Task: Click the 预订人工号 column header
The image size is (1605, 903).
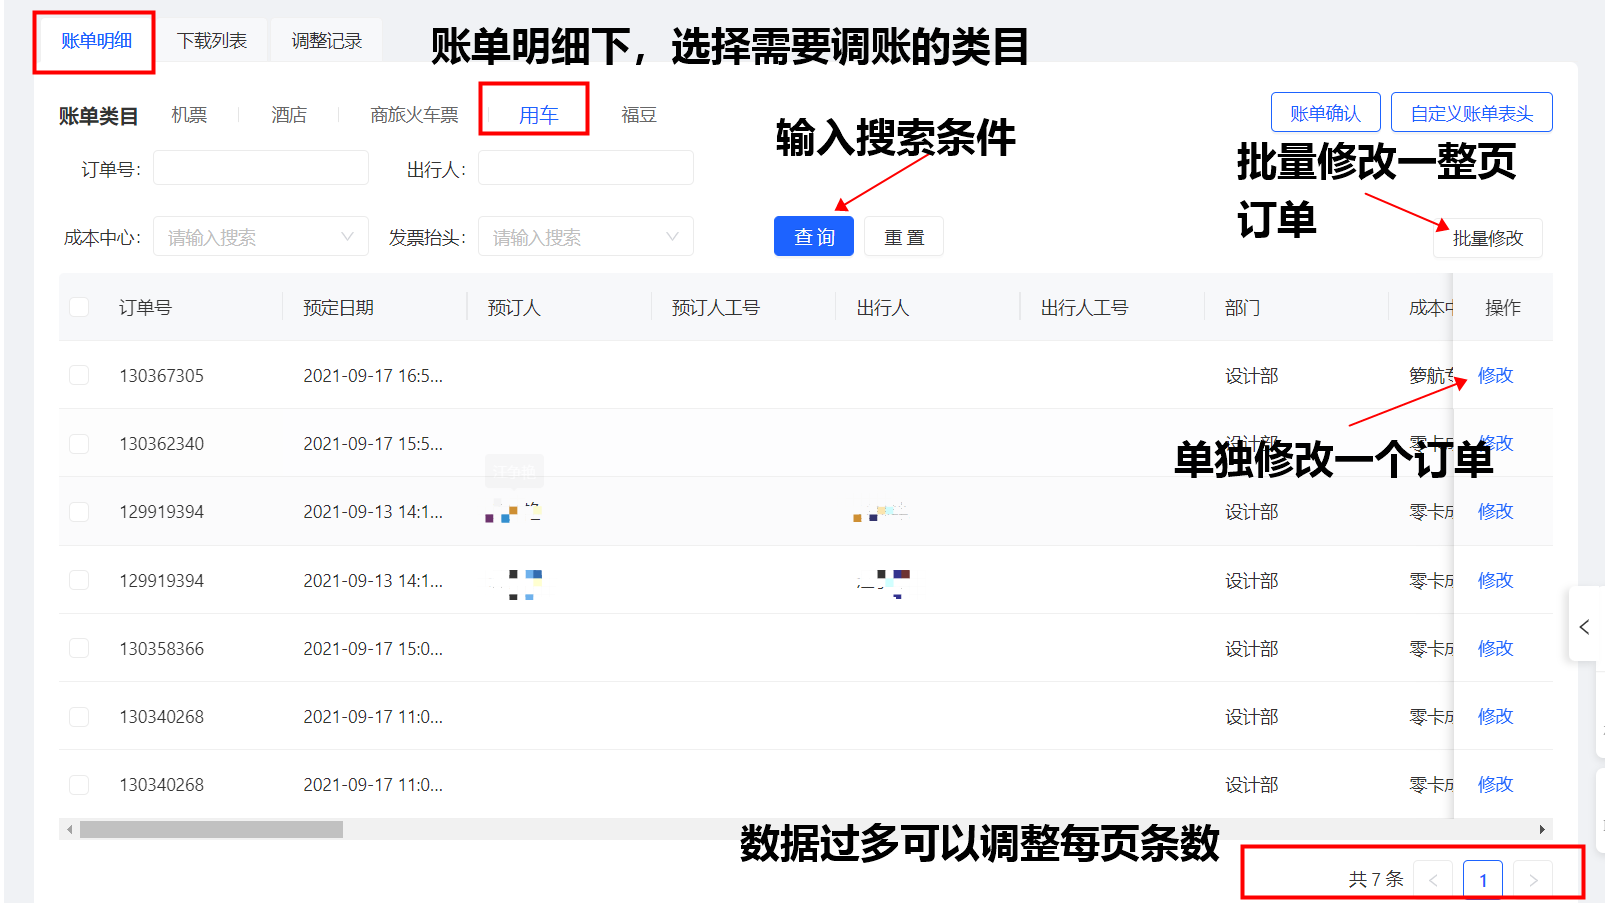Action: 715,307
